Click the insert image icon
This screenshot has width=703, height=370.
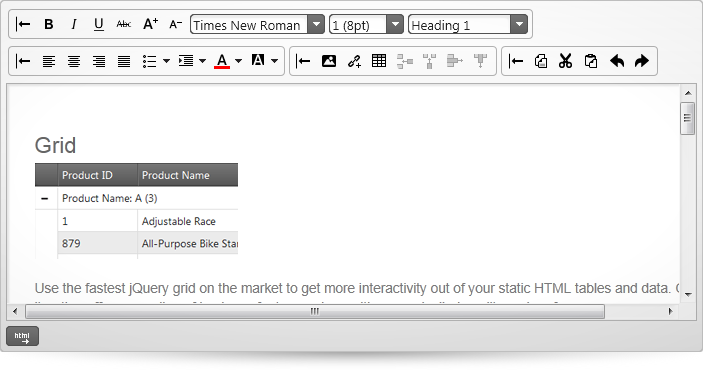pos(329,61)
